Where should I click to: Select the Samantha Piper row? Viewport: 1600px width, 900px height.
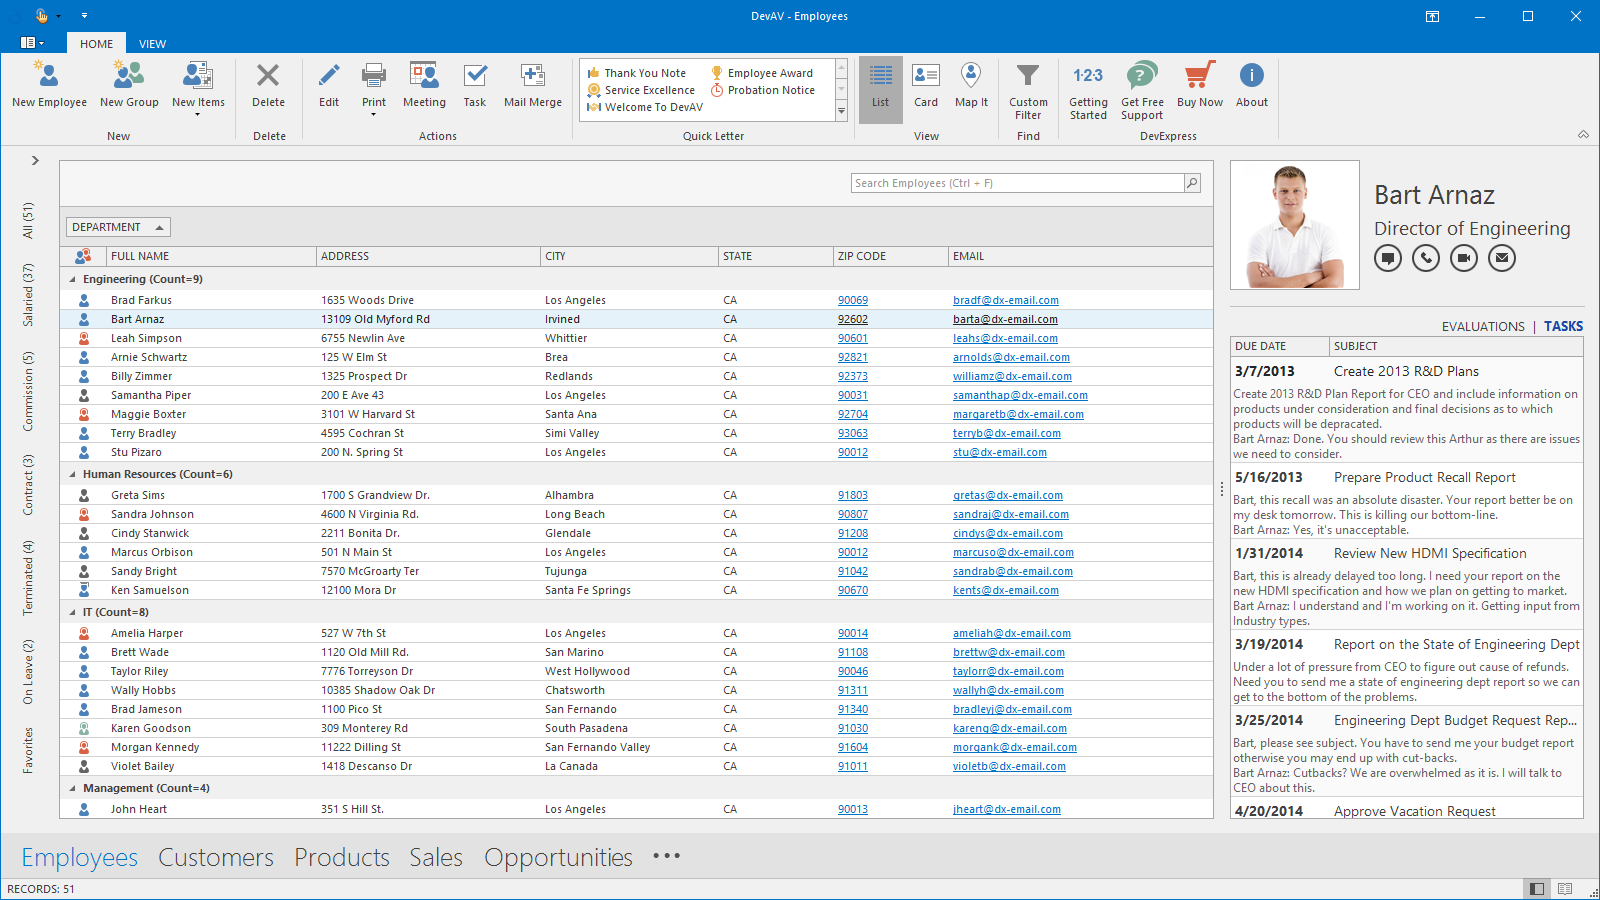pos(636,395)
